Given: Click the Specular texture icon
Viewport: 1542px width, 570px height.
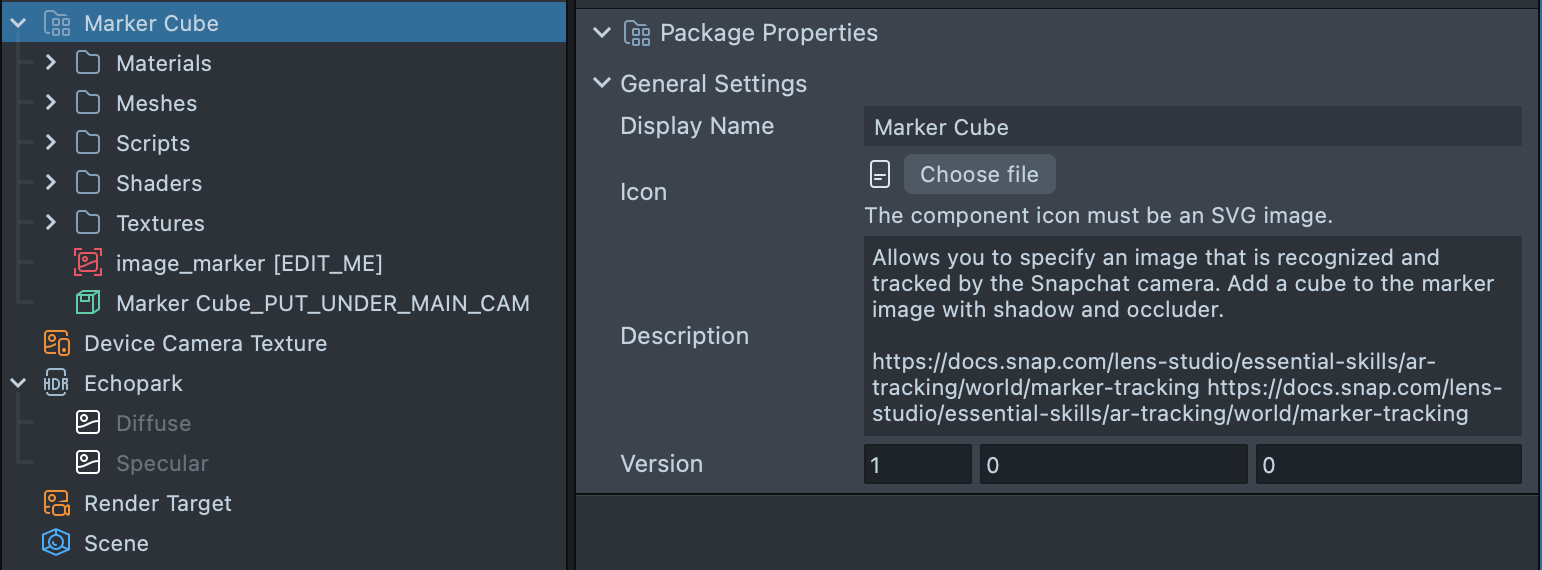Looking at the screenshot, I should [x=88, y=463].
